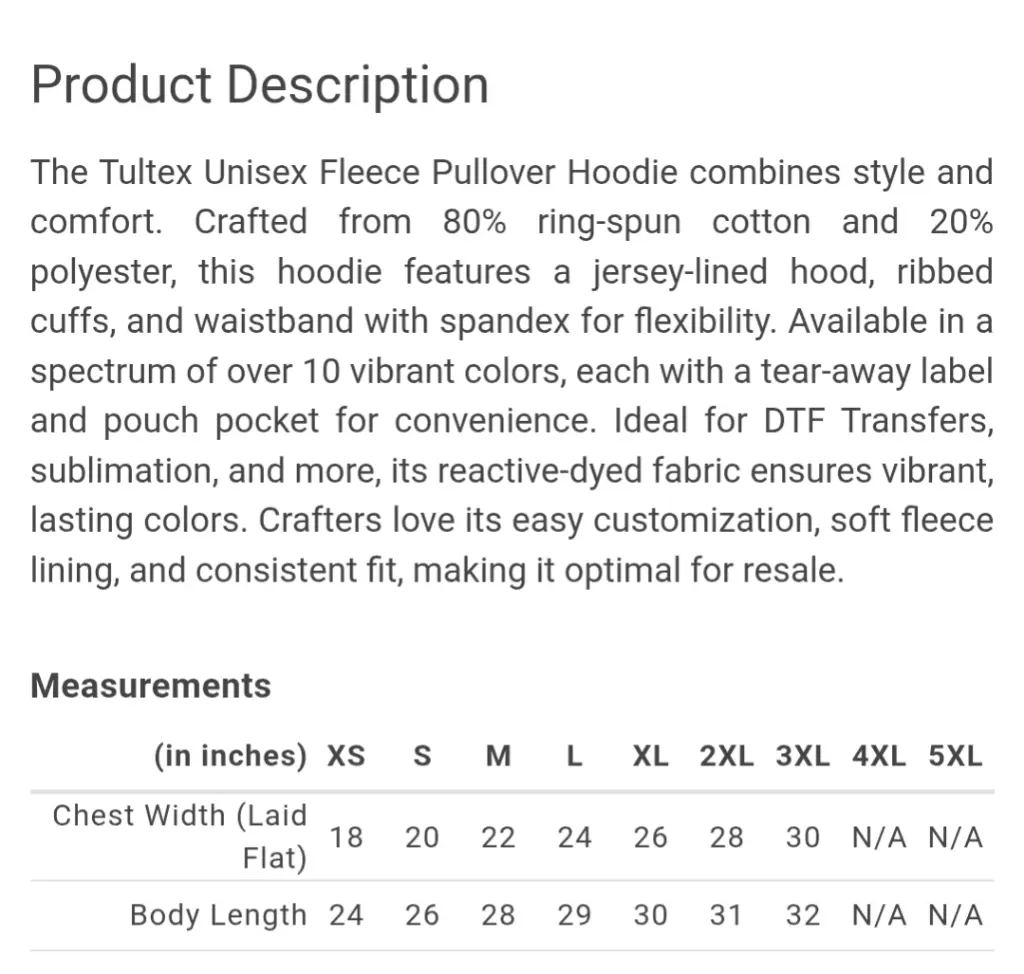Click the Tultex hoodie description paragraph
Screen dimensions: 1024x974
[512, 371]
